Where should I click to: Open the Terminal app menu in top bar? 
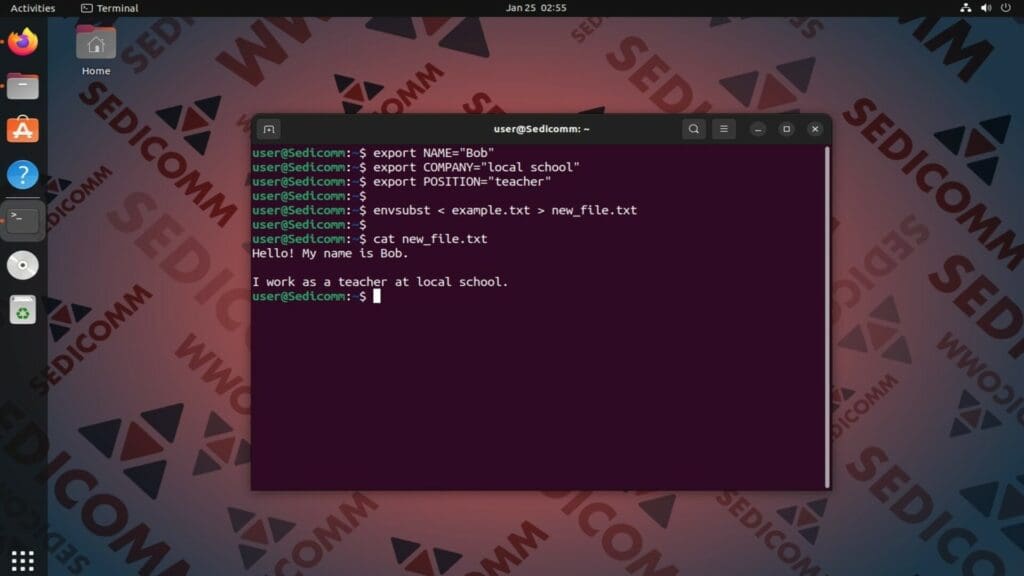[109, 8]
